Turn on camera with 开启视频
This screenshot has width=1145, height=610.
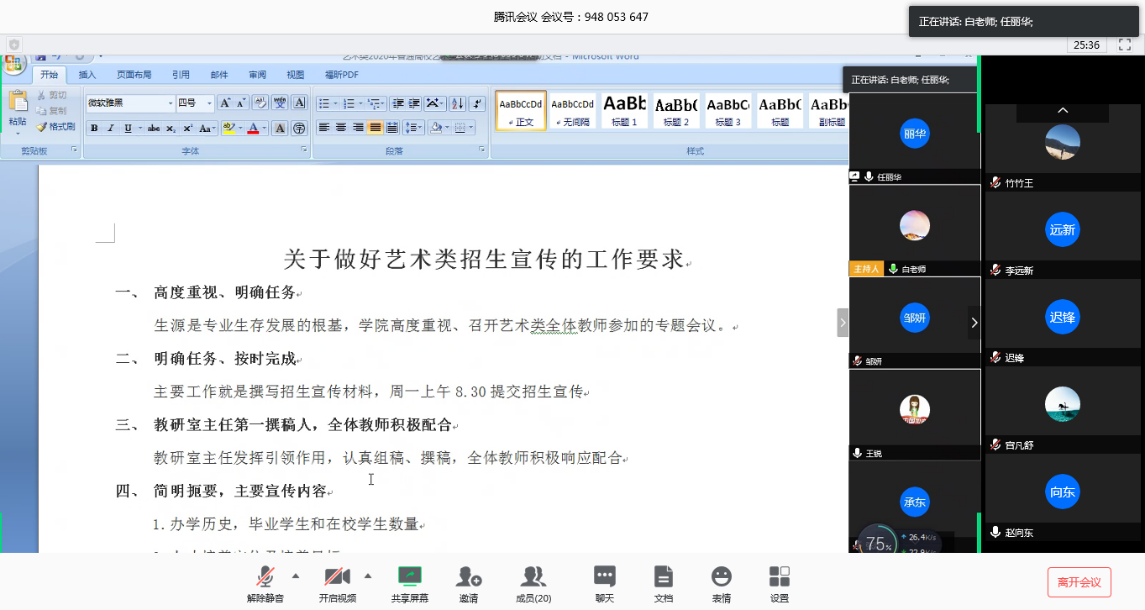337,577
